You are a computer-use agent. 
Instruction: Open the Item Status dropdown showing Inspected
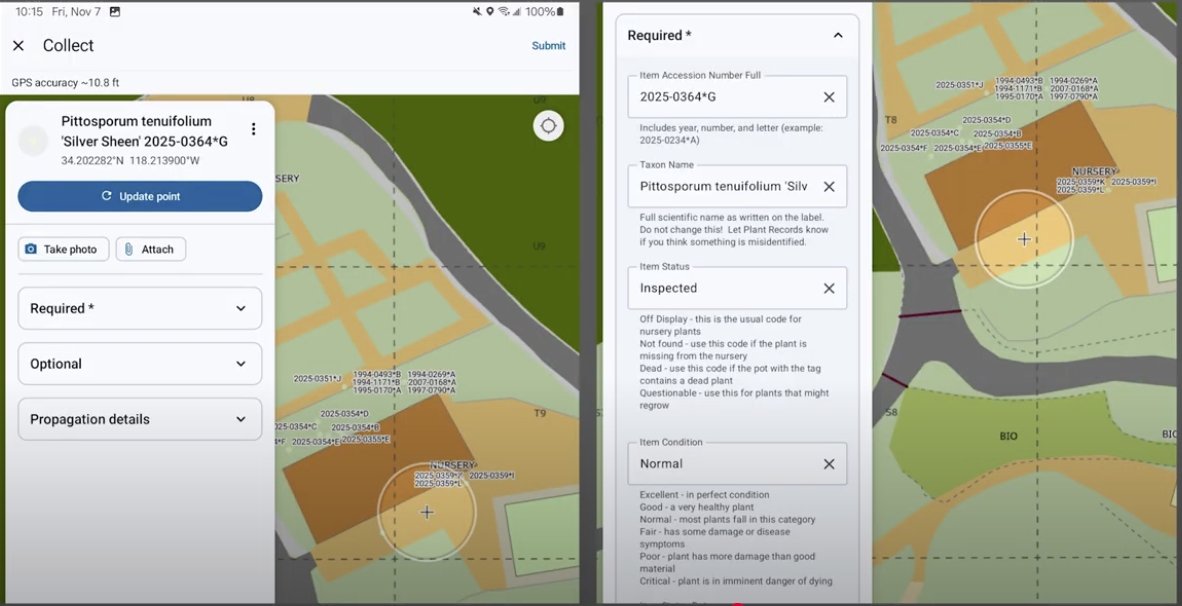click(x=725, y=288)
